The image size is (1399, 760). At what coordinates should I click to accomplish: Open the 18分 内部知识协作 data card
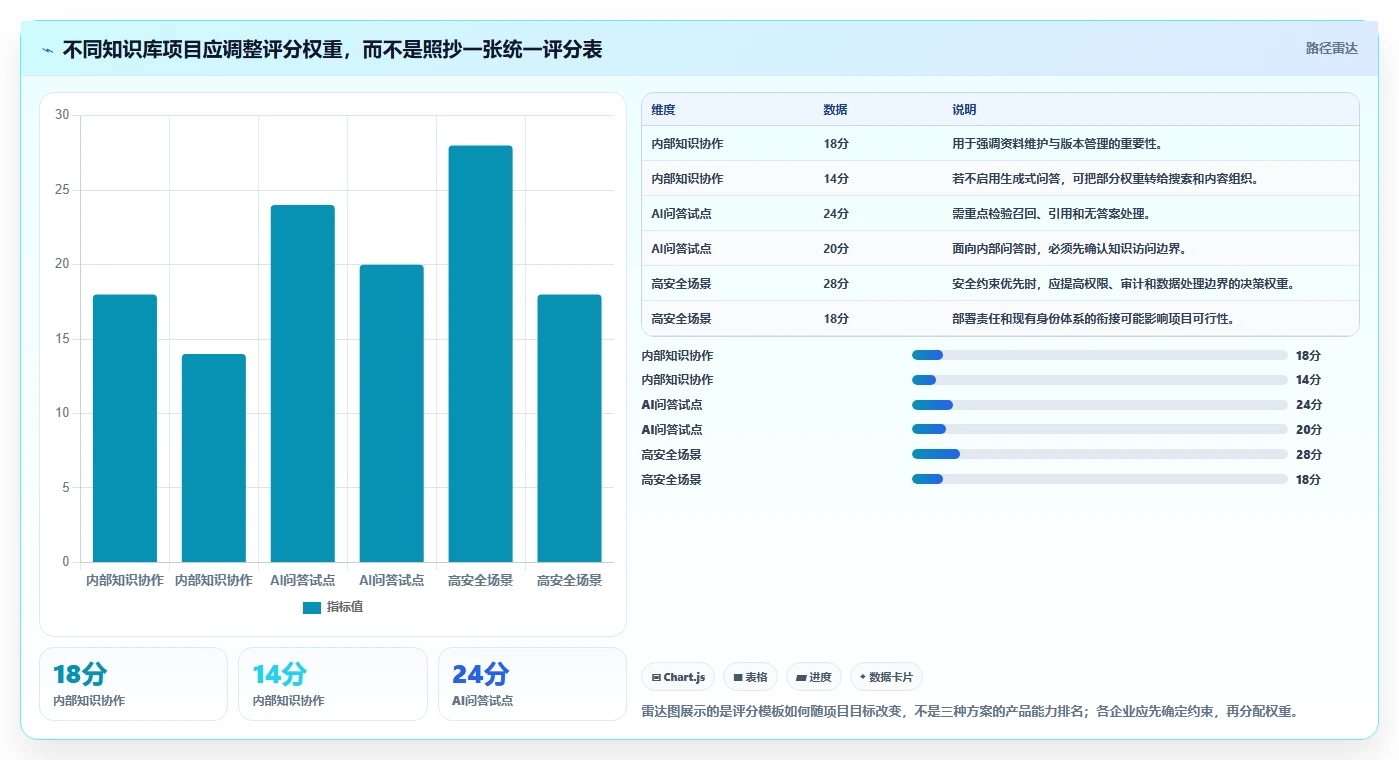click(133, 684)
